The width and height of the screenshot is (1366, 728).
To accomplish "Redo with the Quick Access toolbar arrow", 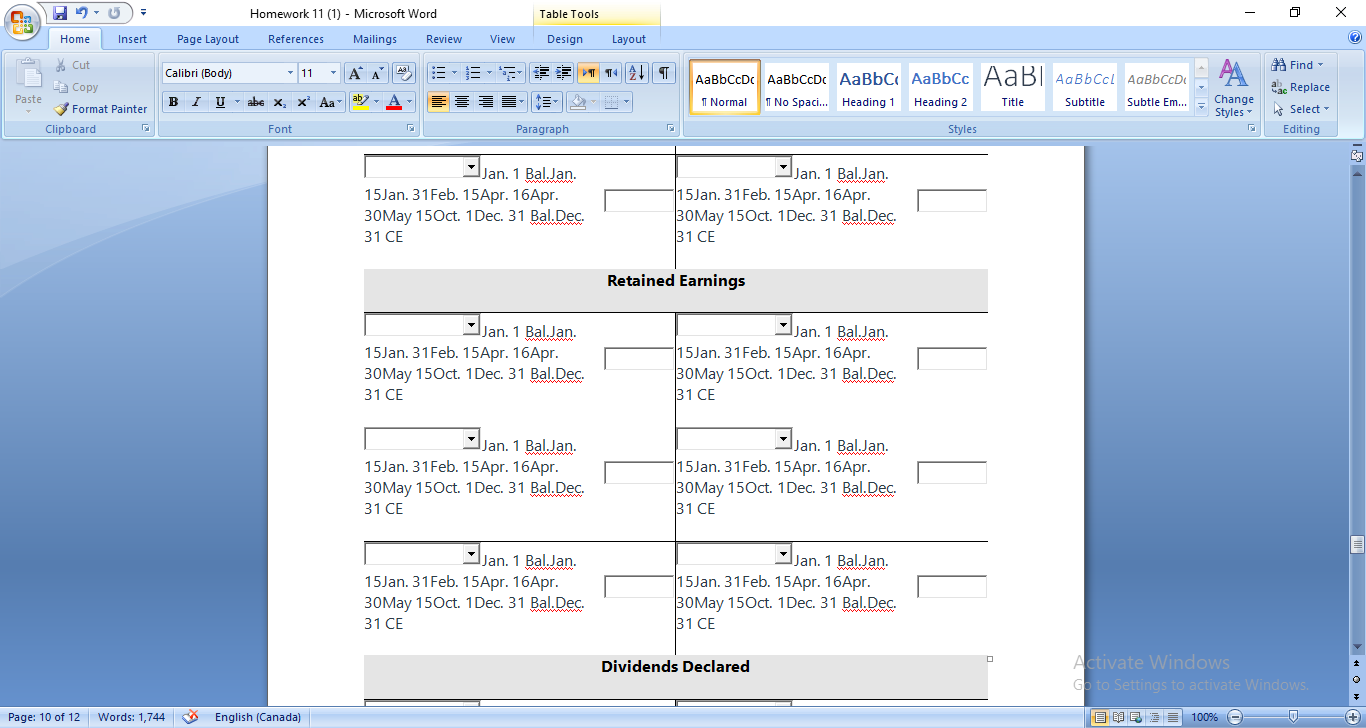I will pos(113,13).
